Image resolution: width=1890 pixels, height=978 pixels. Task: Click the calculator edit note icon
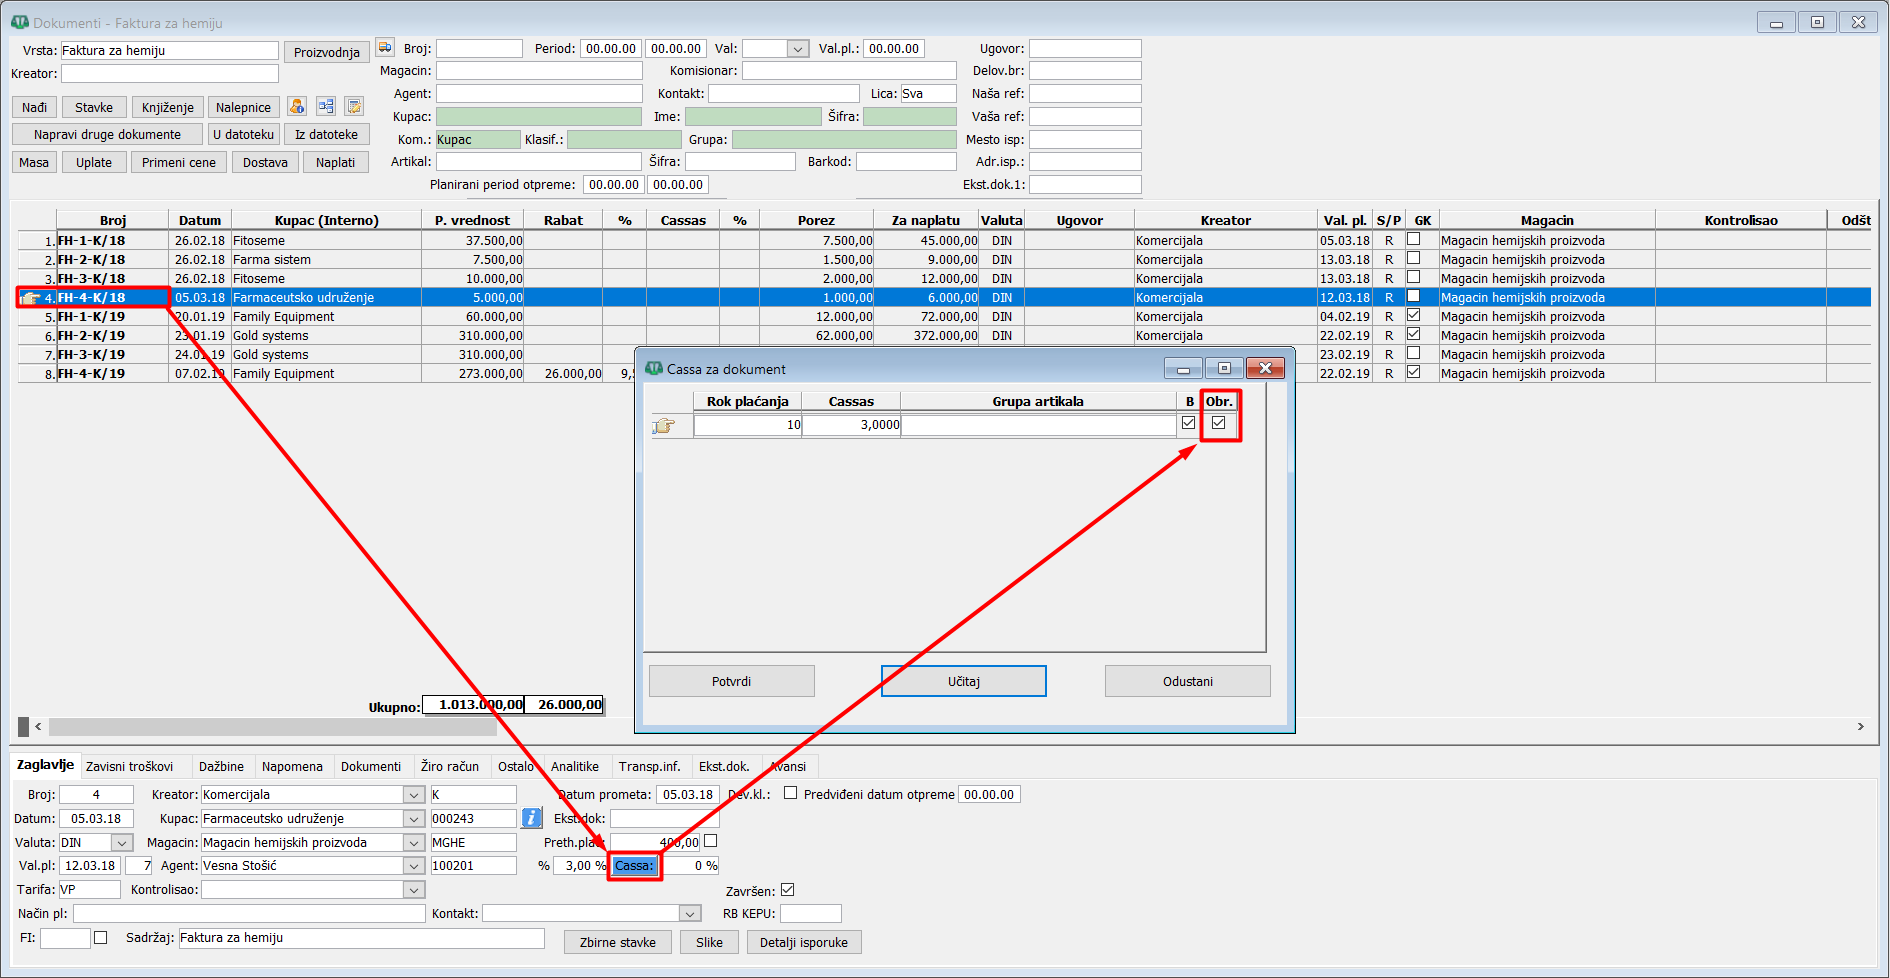(354, 106)
